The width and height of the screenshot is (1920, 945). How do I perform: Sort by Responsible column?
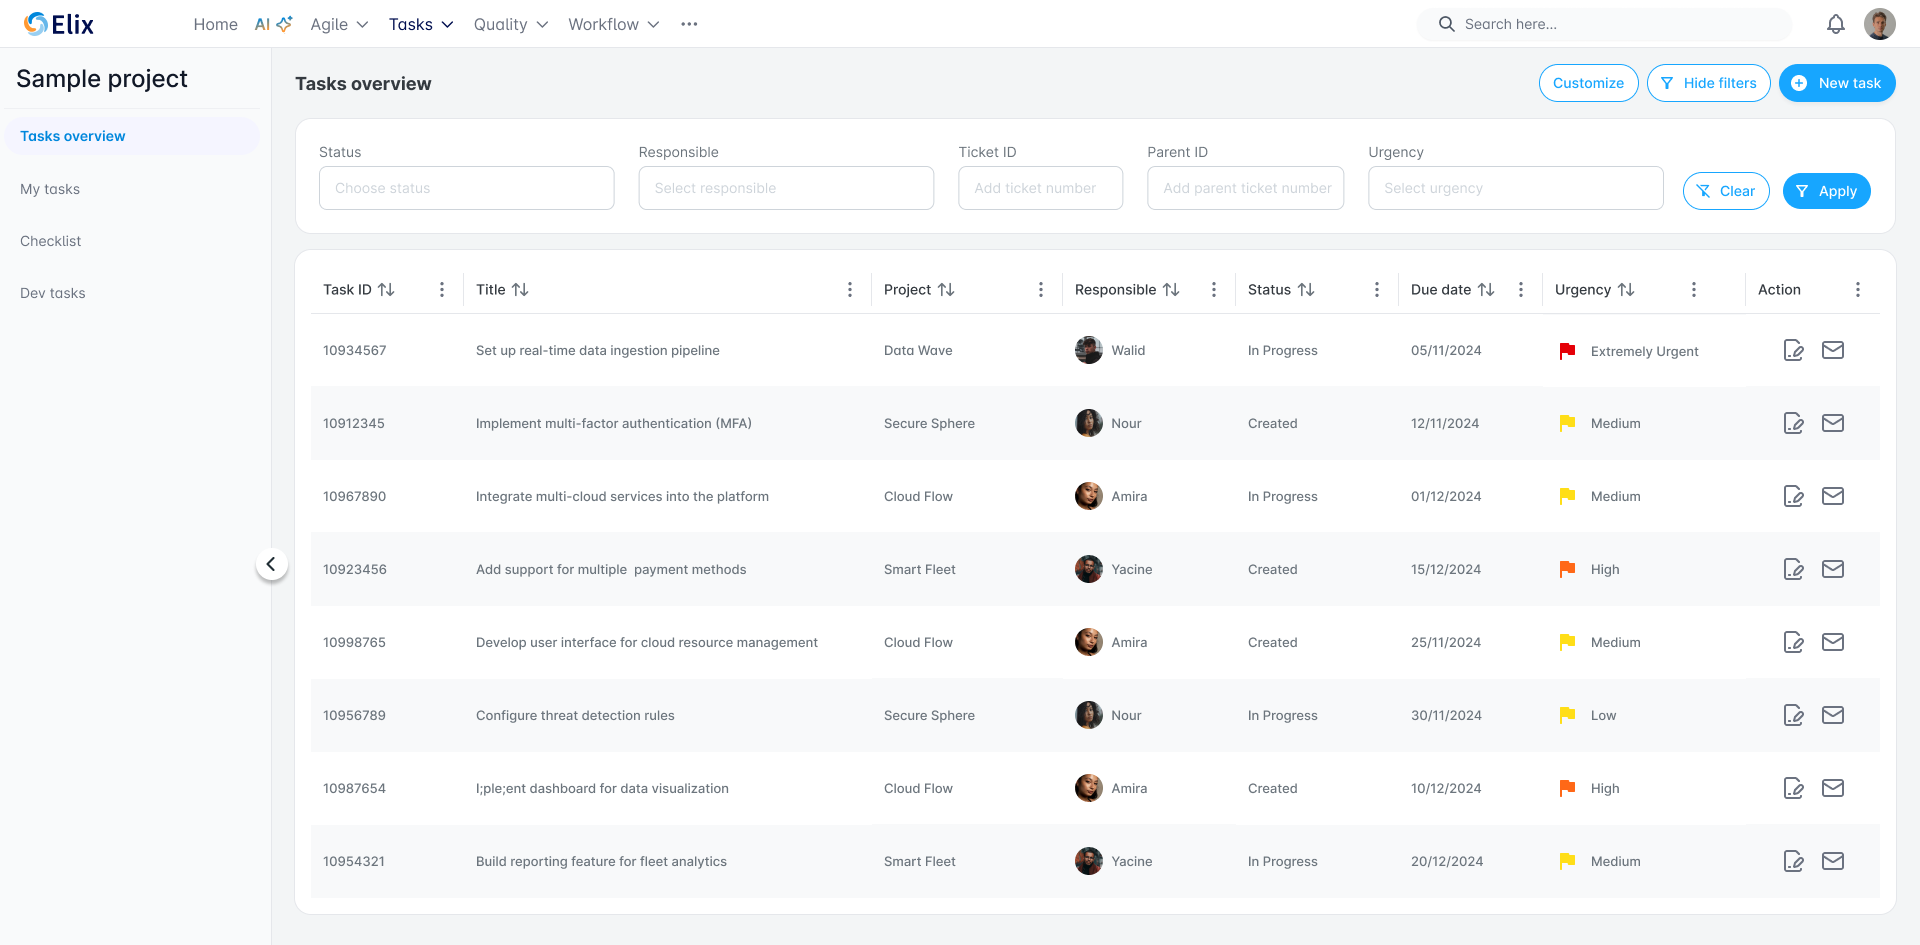1171,289
